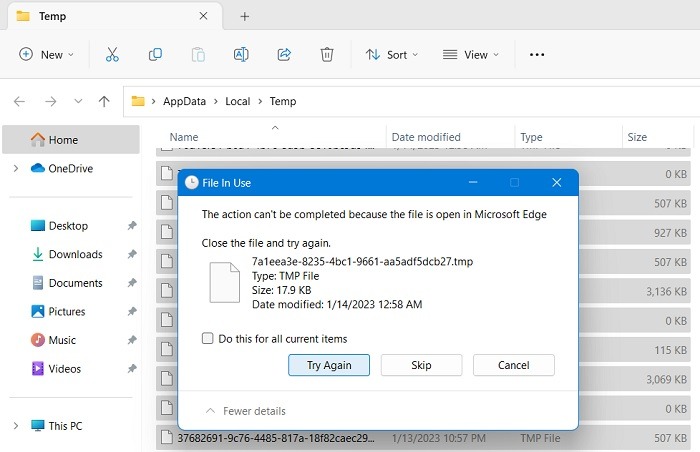This screenshot has height=452, width=700.
Task: Unpin Downloads using its pin icon
Action: pos(132,254)
